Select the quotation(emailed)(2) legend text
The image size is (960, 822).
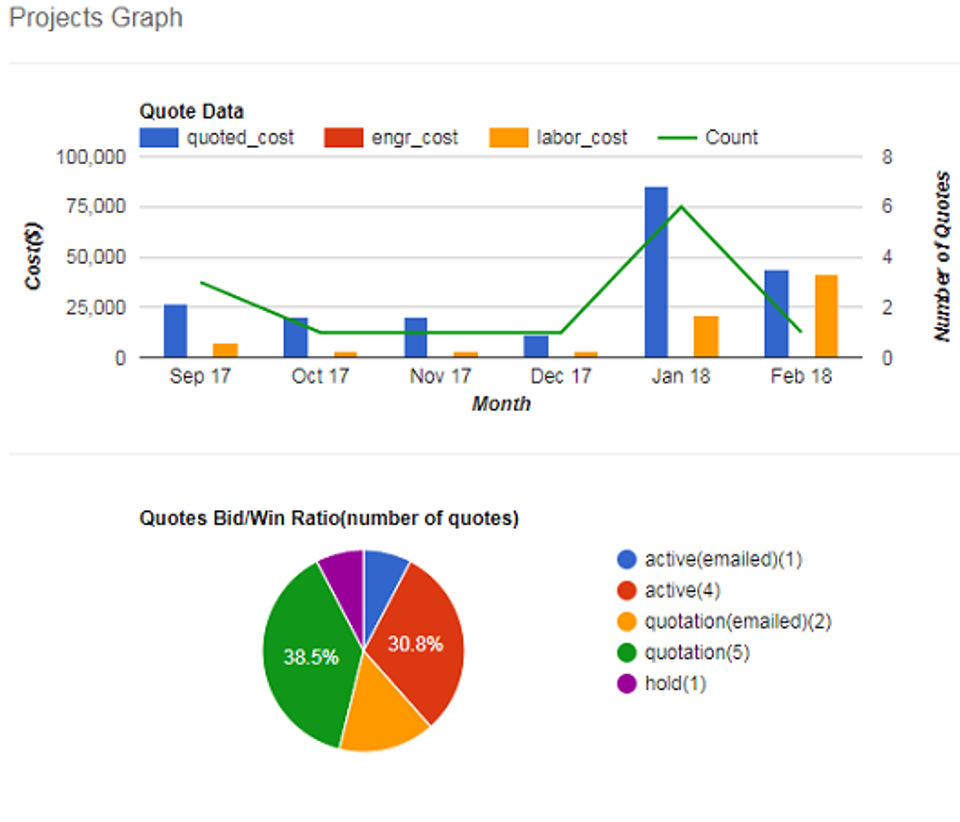738,622
